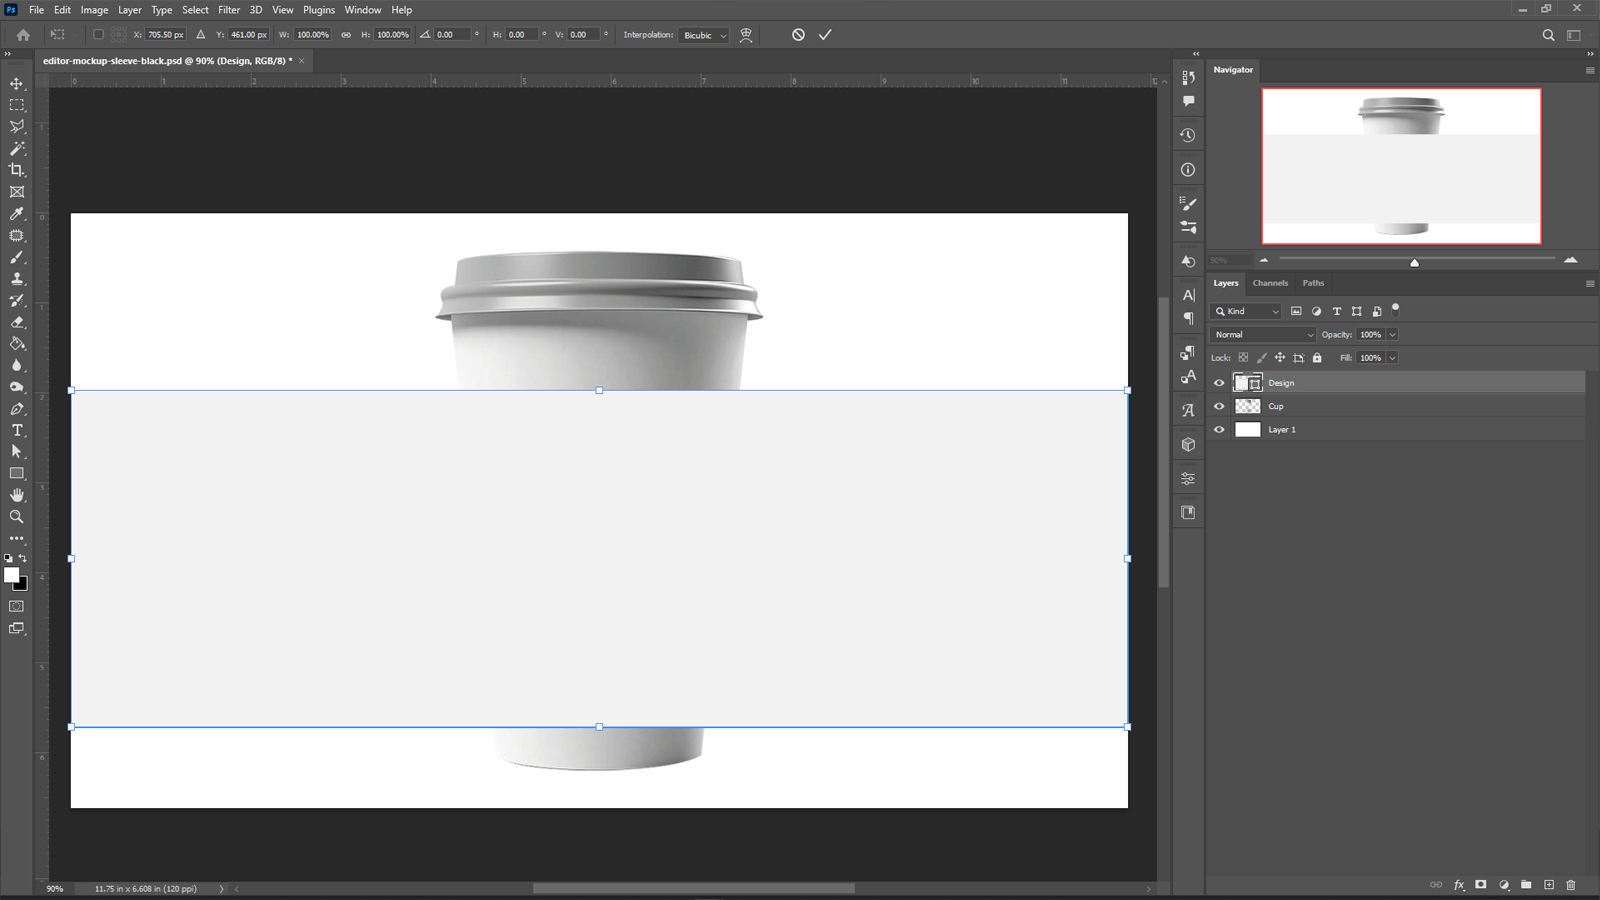Viewport: 1600px width, 900px height.
Task: Switch to the Channels tab
Action: (x=1270, y=283)
